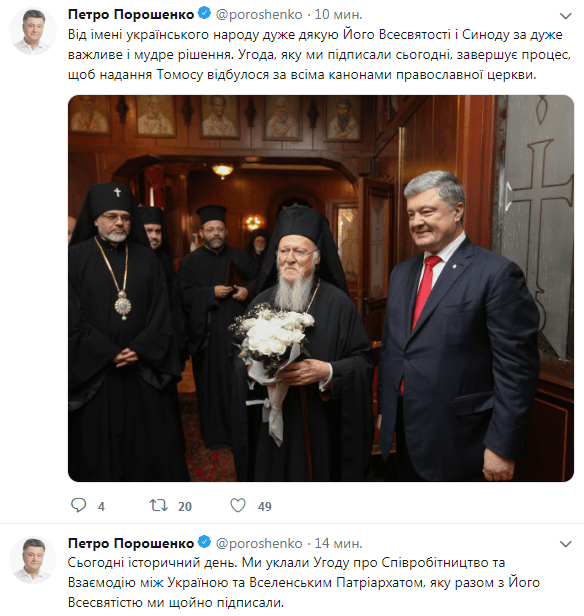
Task: Click the reply count 4
Action: (101, 507)
